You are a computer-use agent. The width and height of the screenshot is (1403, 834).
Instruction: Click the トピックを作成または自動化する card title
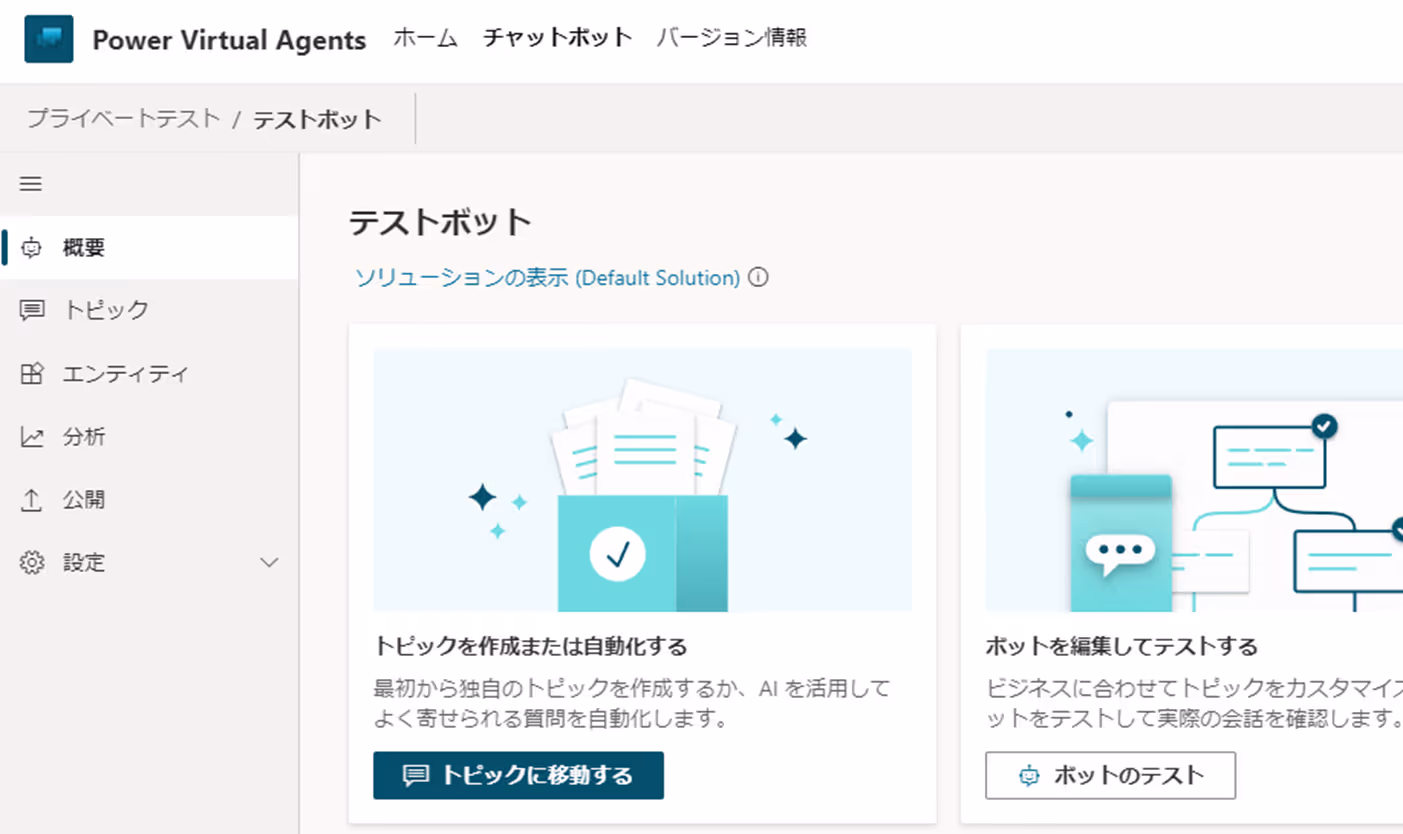click(530, 647)
